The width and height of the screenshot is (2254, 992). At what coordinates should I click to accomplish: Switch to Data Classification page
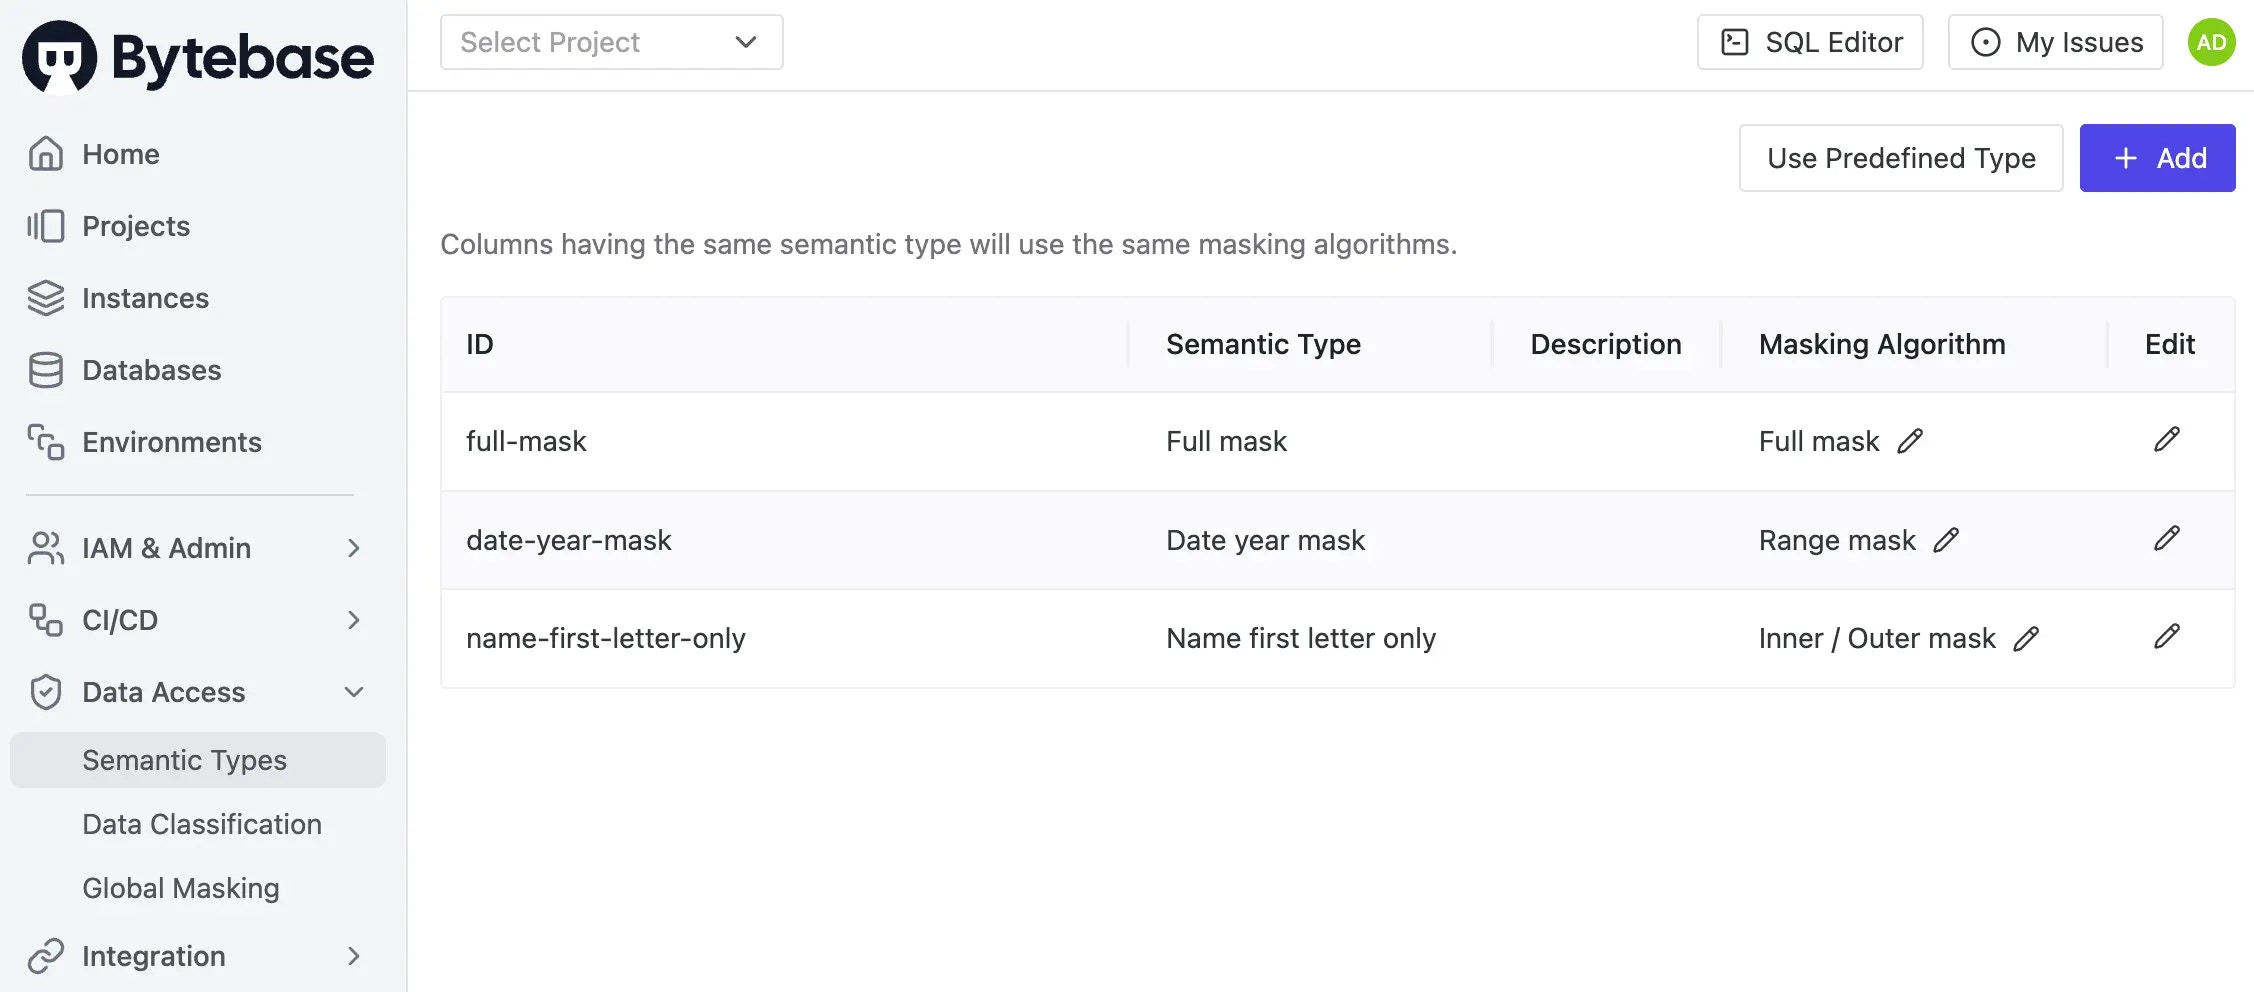pos(201,824)
